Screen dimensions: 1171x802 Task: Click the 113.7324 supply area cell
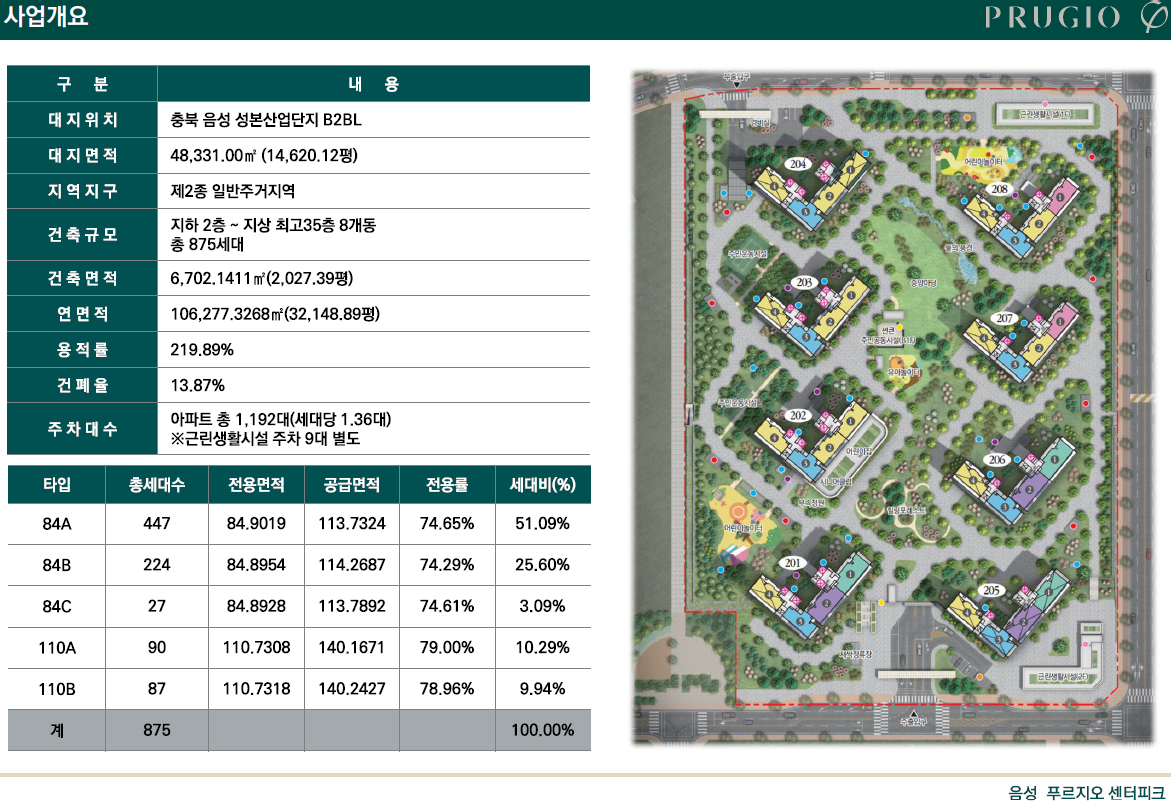point(352,523)
